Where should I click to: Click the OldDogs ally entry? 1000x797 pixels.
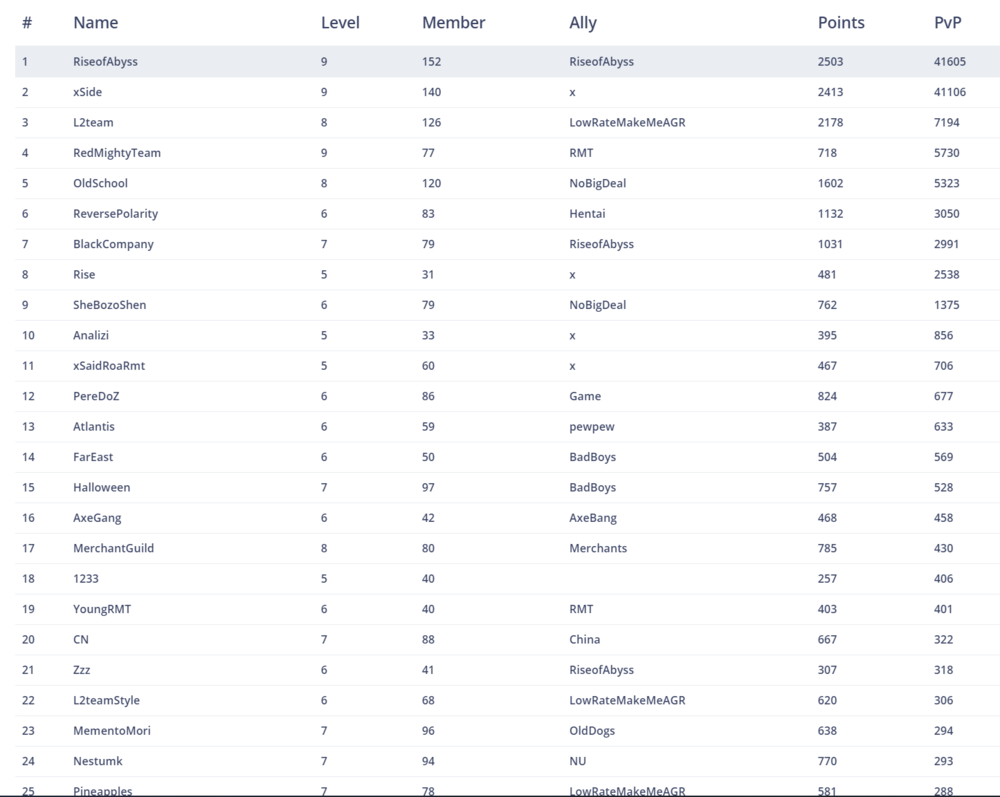pos(592,731)
